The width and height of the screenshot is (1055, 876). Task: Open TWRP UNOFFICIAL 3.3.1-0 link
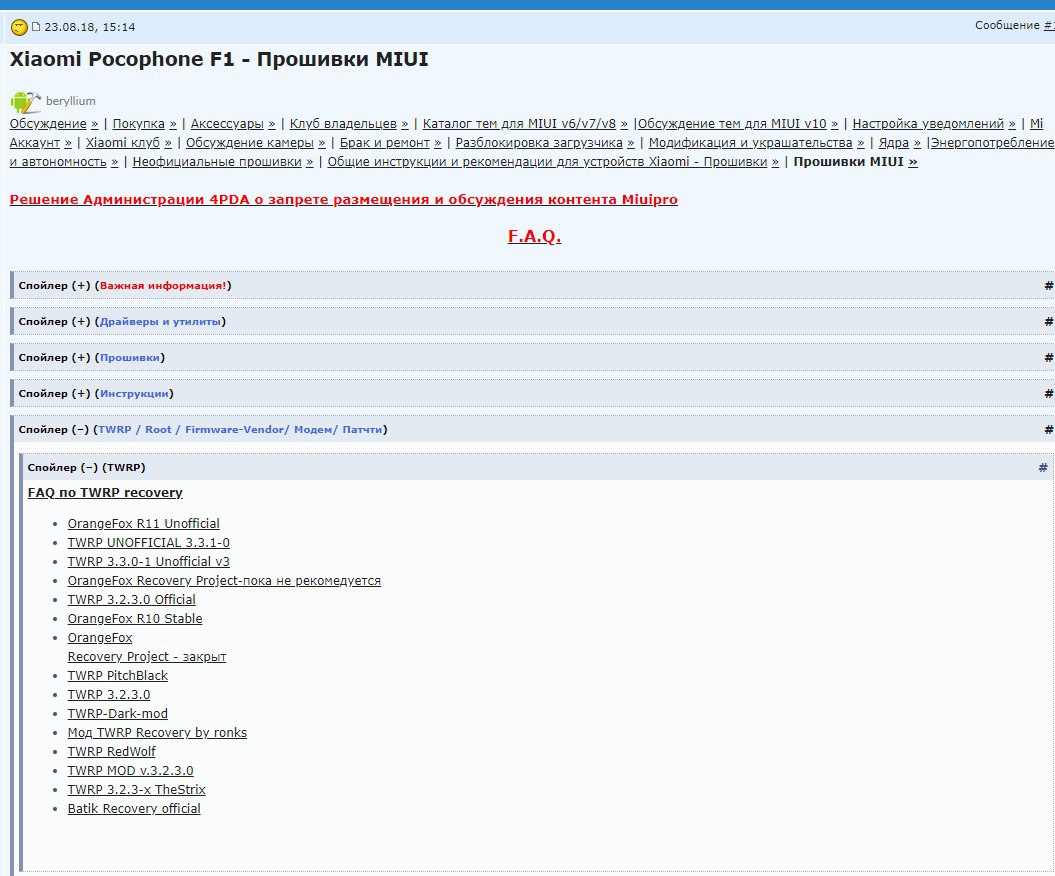click(x=149, y=542)
